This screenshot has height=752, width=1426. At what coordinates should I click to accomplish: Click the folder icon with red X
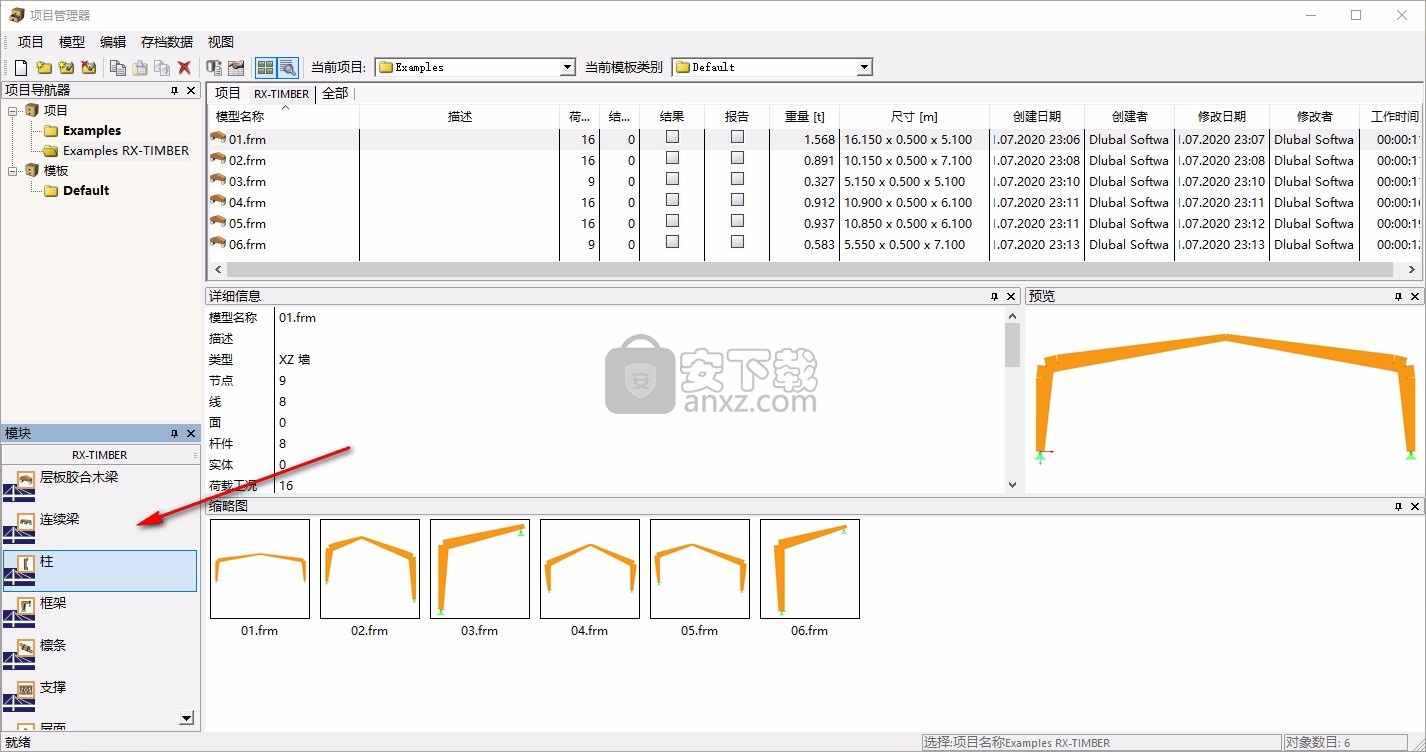point(89,67)
